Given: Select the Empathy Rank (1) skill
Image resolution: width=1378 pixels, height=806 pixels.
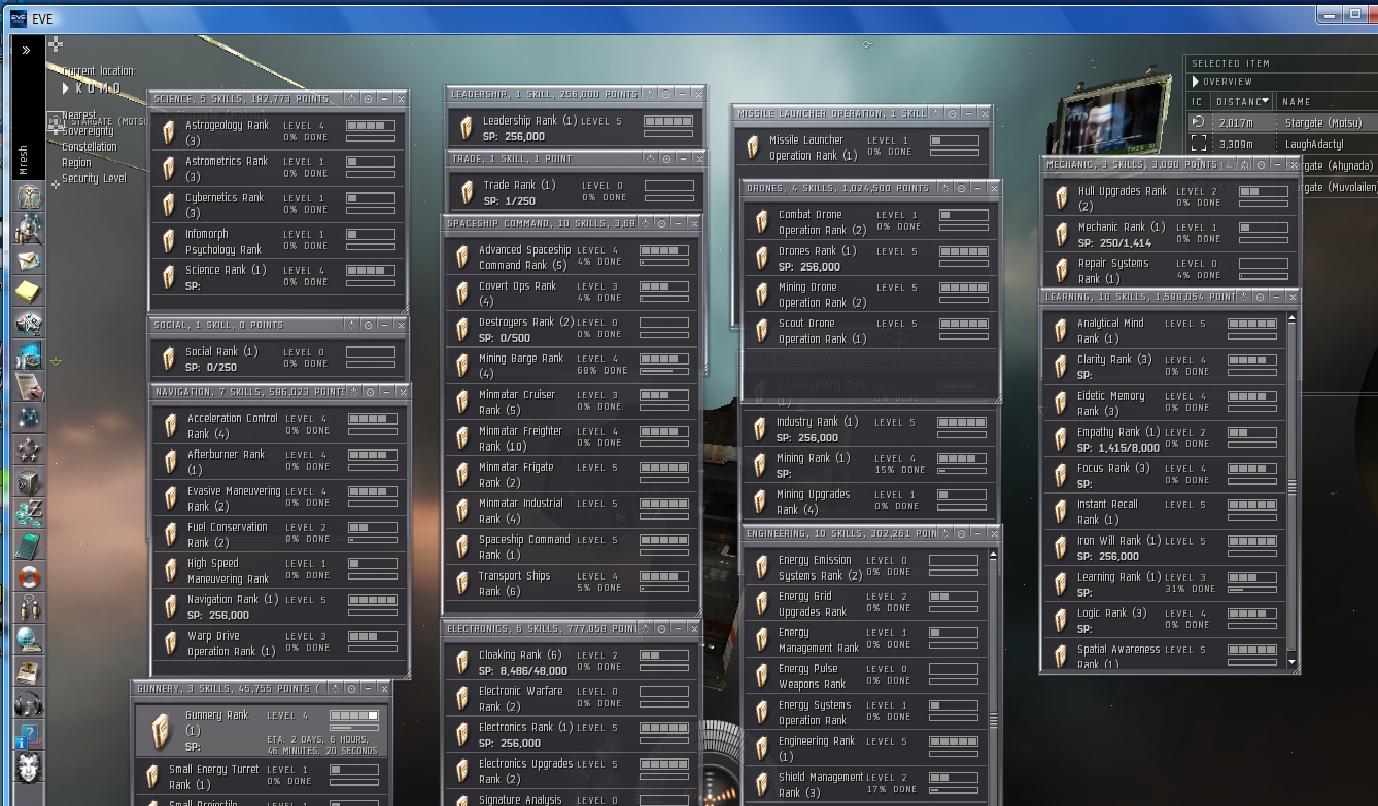Looking at the screenshot, I should (1165, 439).
